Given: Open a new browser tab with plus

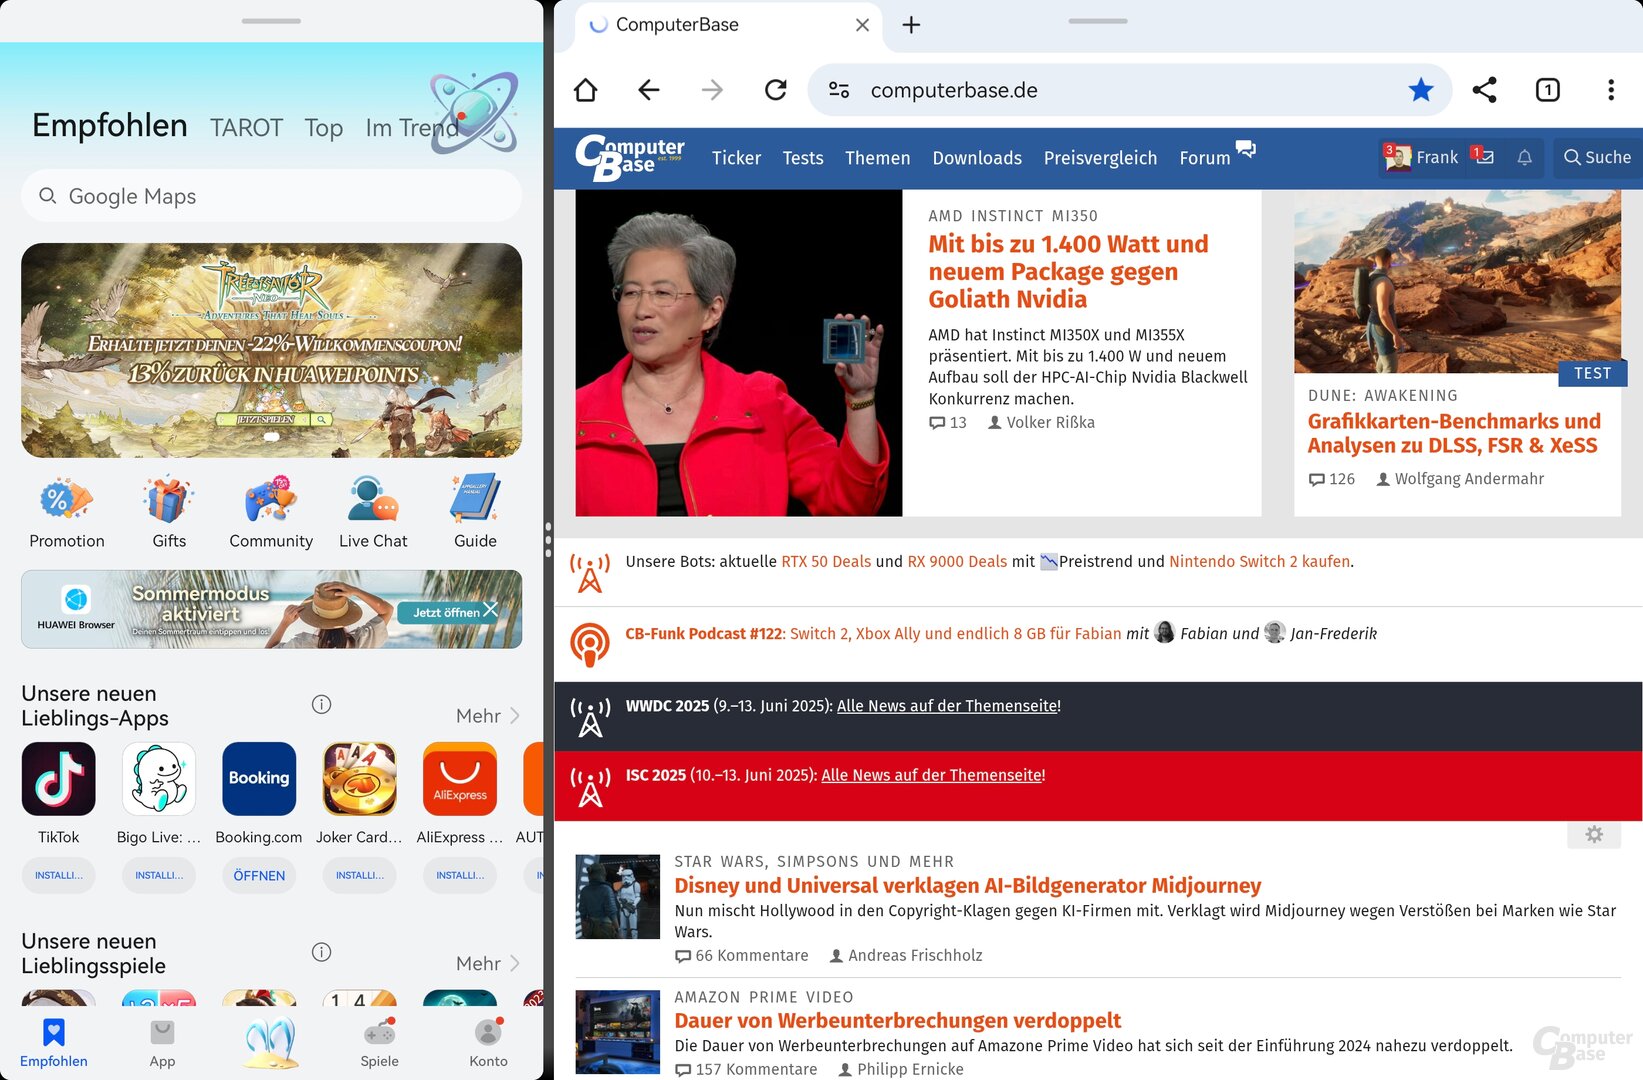Looking at the screenshot, I should click(911, 25).
